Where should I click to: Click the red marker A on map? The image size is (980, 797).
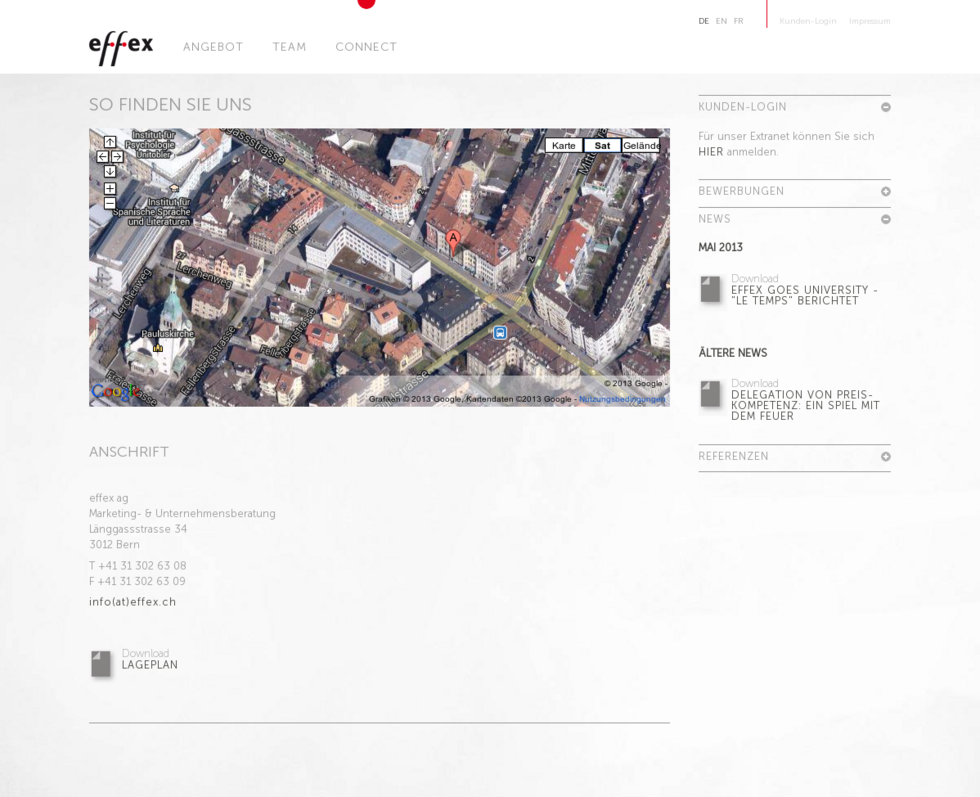pyautogui.click(x=453, y=242)
